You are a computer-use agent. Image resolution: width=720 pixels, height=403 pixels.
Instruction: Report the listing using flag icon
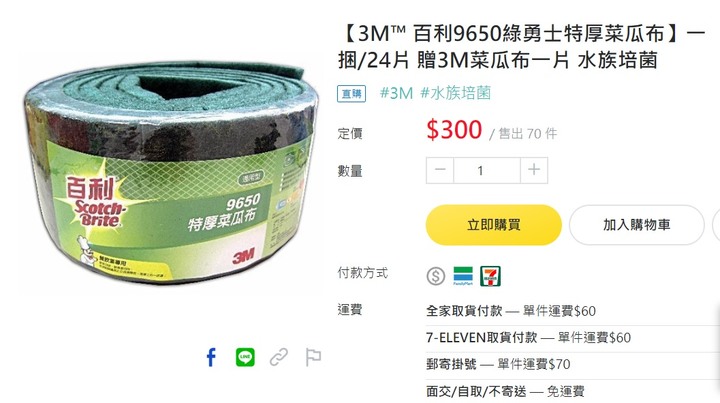[x=313, y=357]
